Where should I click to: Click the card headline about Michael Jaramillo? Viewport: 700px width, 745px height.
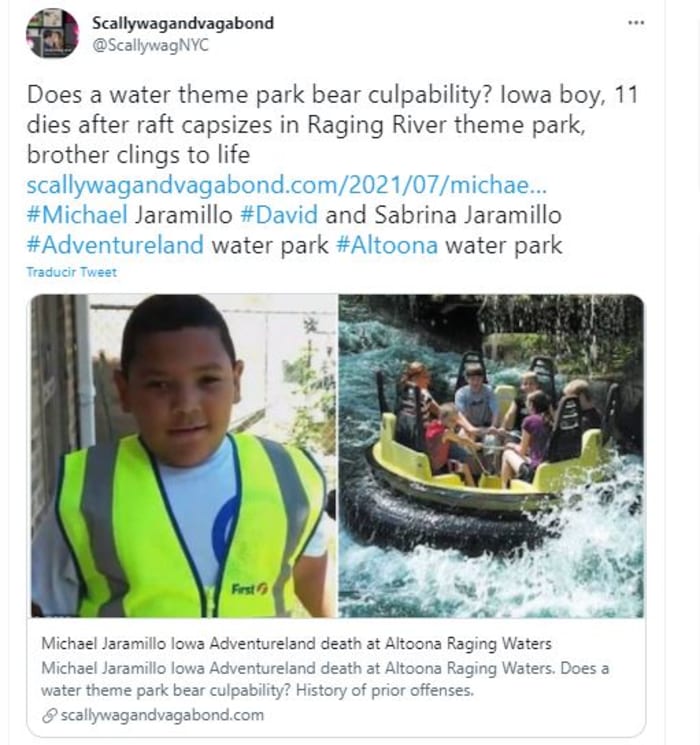[x=296, y=643]
